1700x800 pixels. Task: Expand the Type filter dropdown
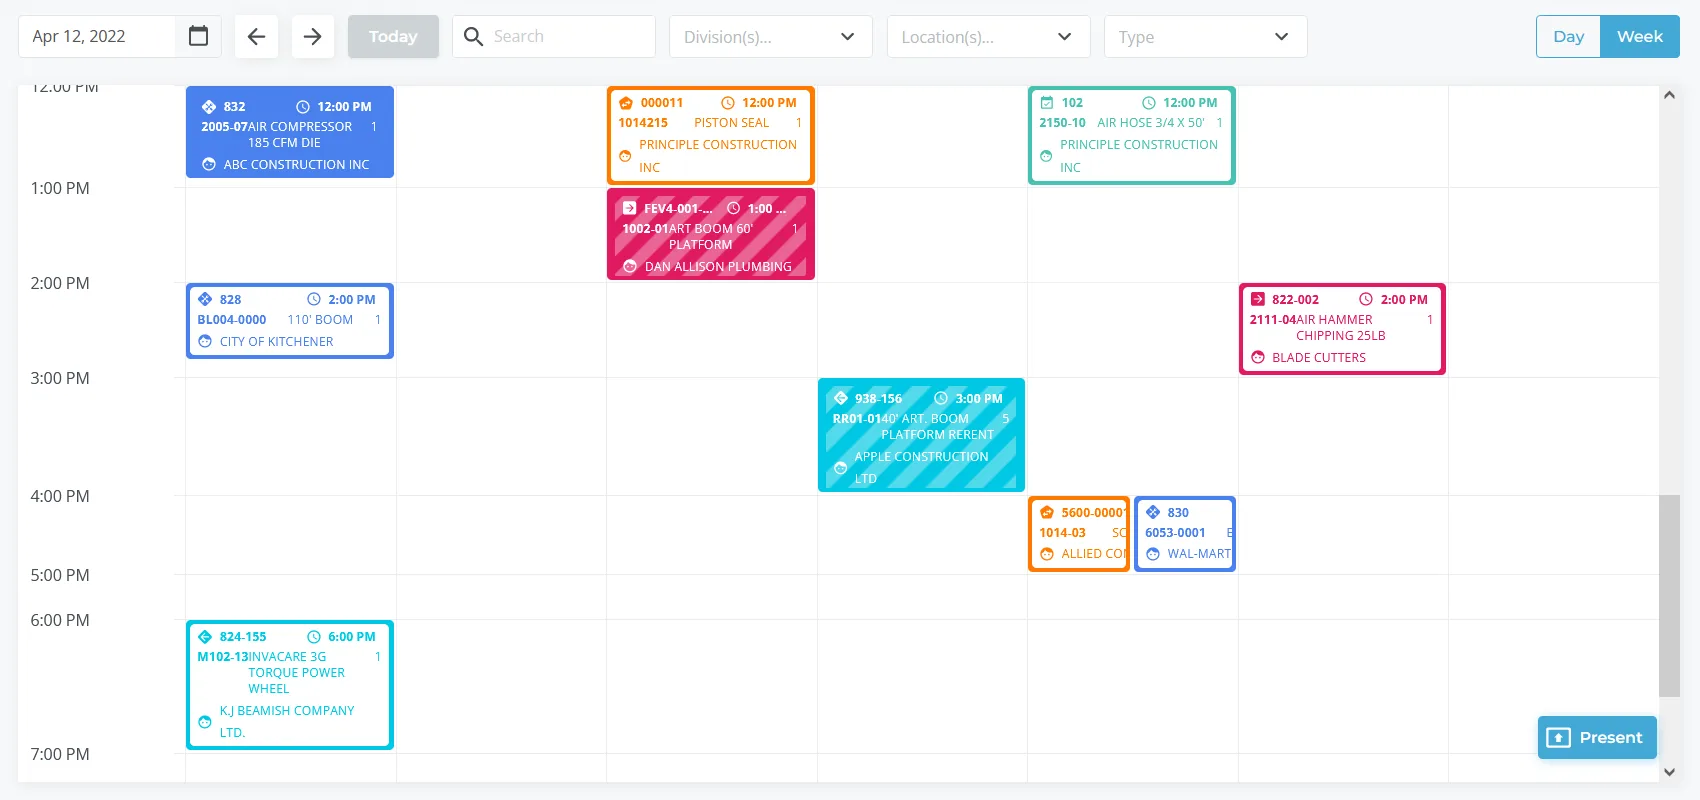(x=1205, y=37)
